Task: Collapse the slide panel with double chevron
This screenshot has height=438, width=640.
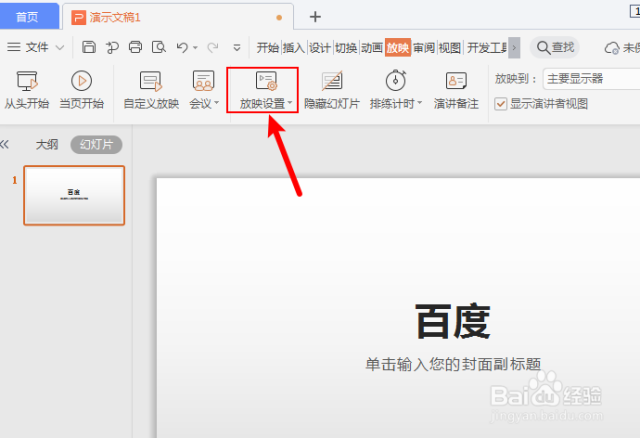Action: (x=4, y=144)
